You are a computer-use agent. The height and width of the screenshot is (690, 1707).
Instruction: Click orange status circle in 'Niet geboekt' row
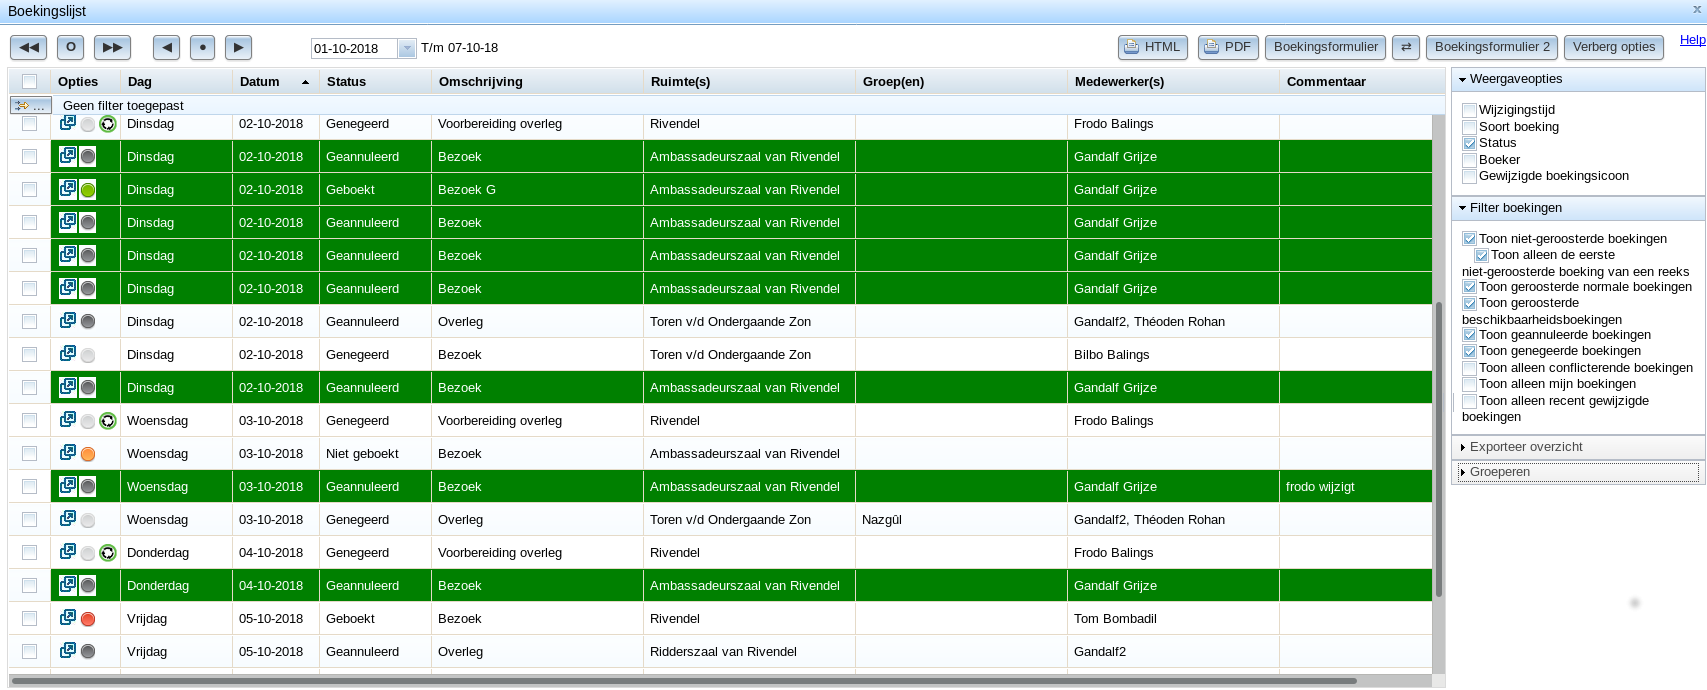click(88, 454)
